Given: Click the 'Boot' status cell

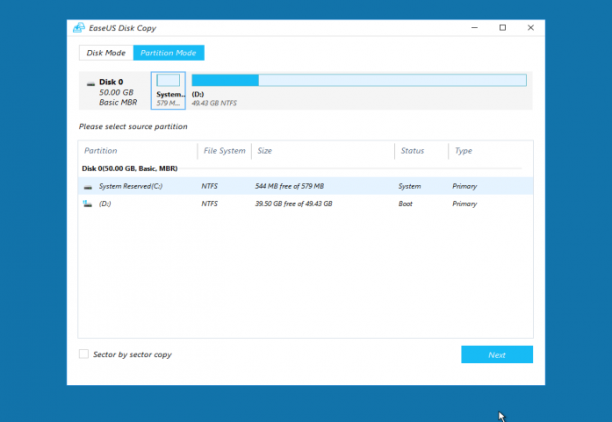Looking at the screenshot, I should pyautogui.click(x=406, y=204).
